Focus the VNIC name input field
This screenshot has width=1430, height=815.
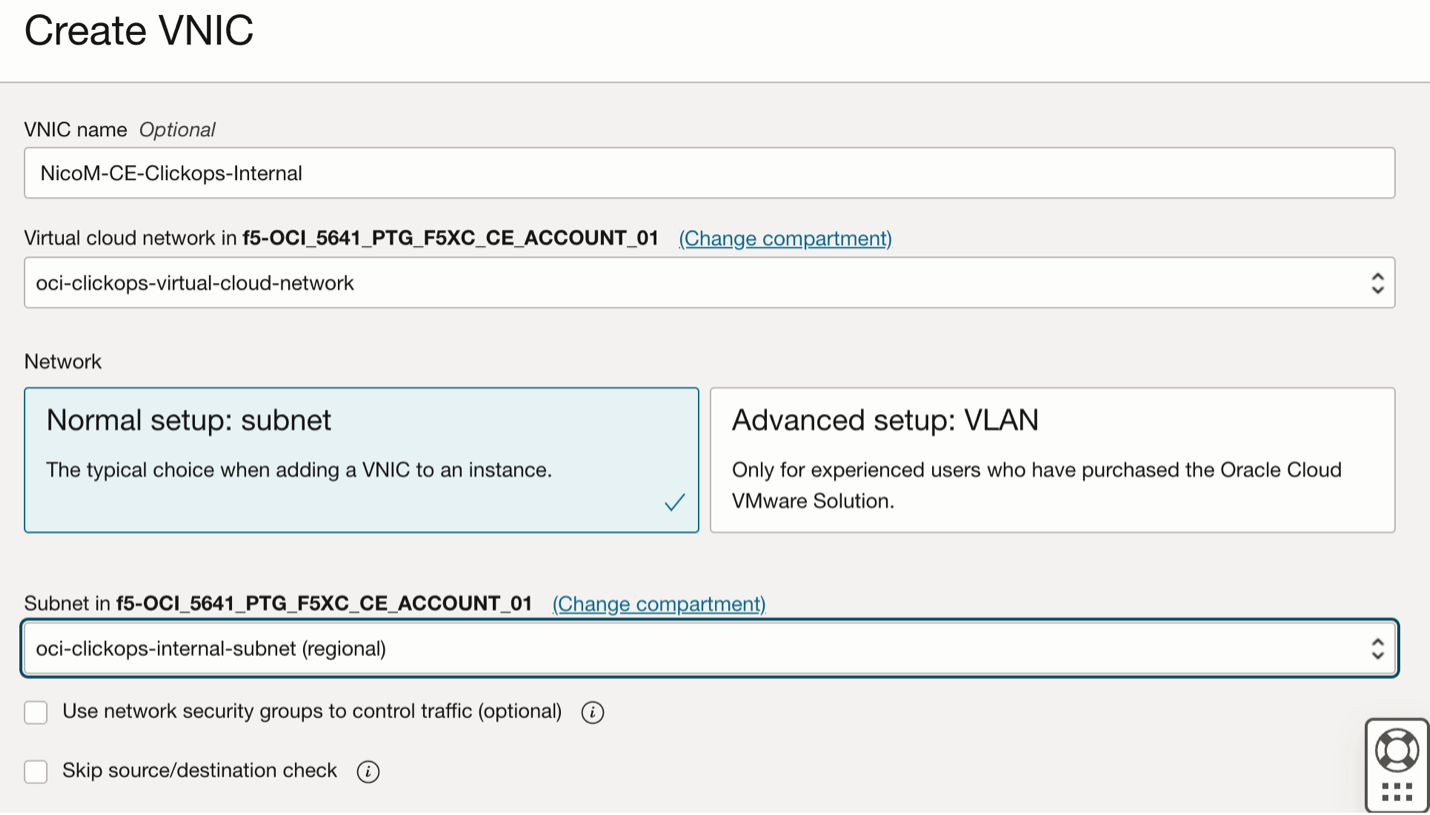pyautogui.click(x=709, y=173)
